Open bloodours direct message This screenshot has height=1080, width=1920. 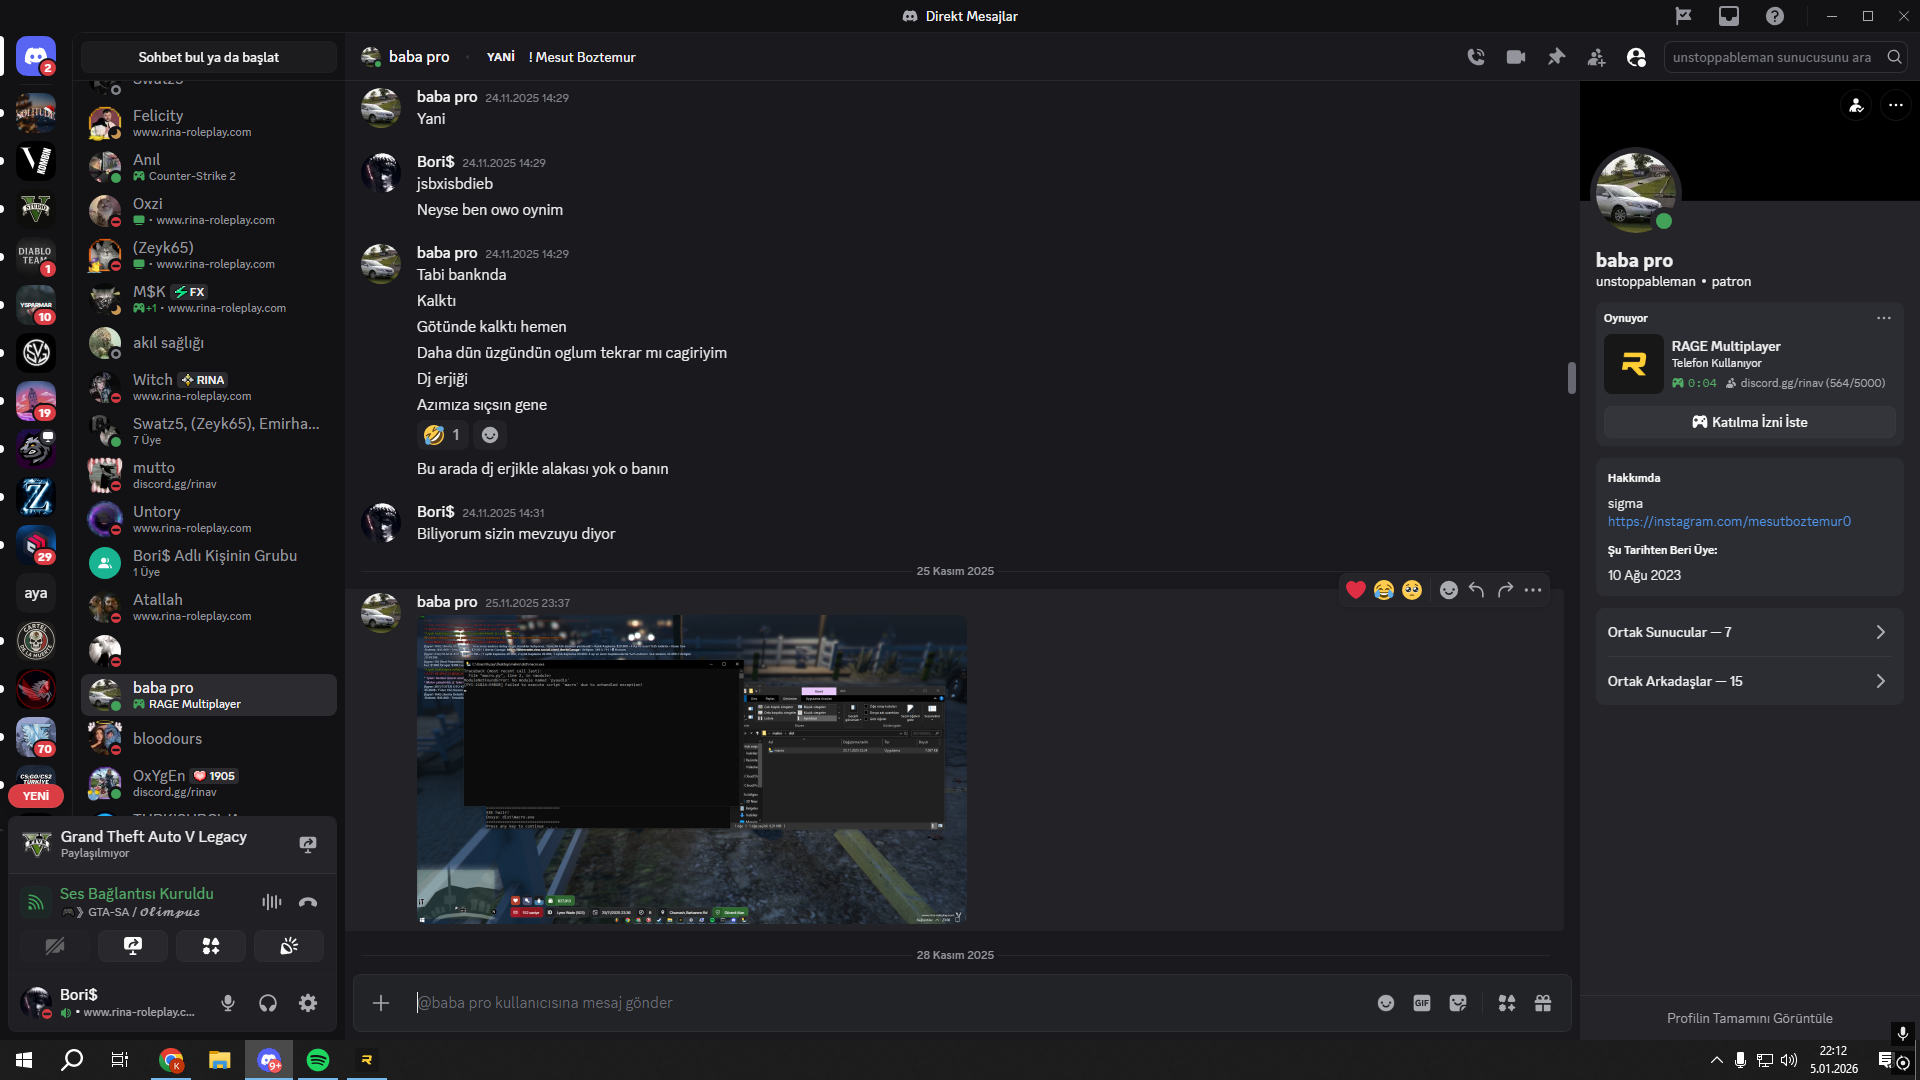(209, 739)
